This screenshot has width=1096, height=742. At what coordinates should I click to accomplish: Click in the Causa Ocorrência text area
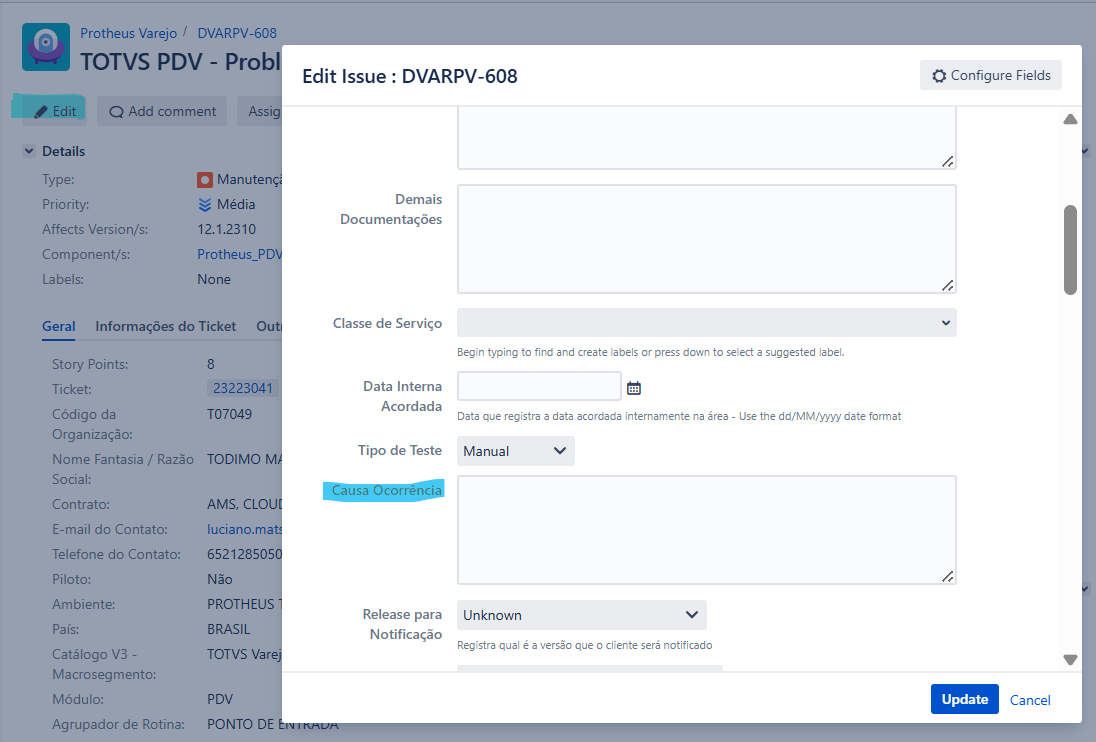(x=707, y=530)
